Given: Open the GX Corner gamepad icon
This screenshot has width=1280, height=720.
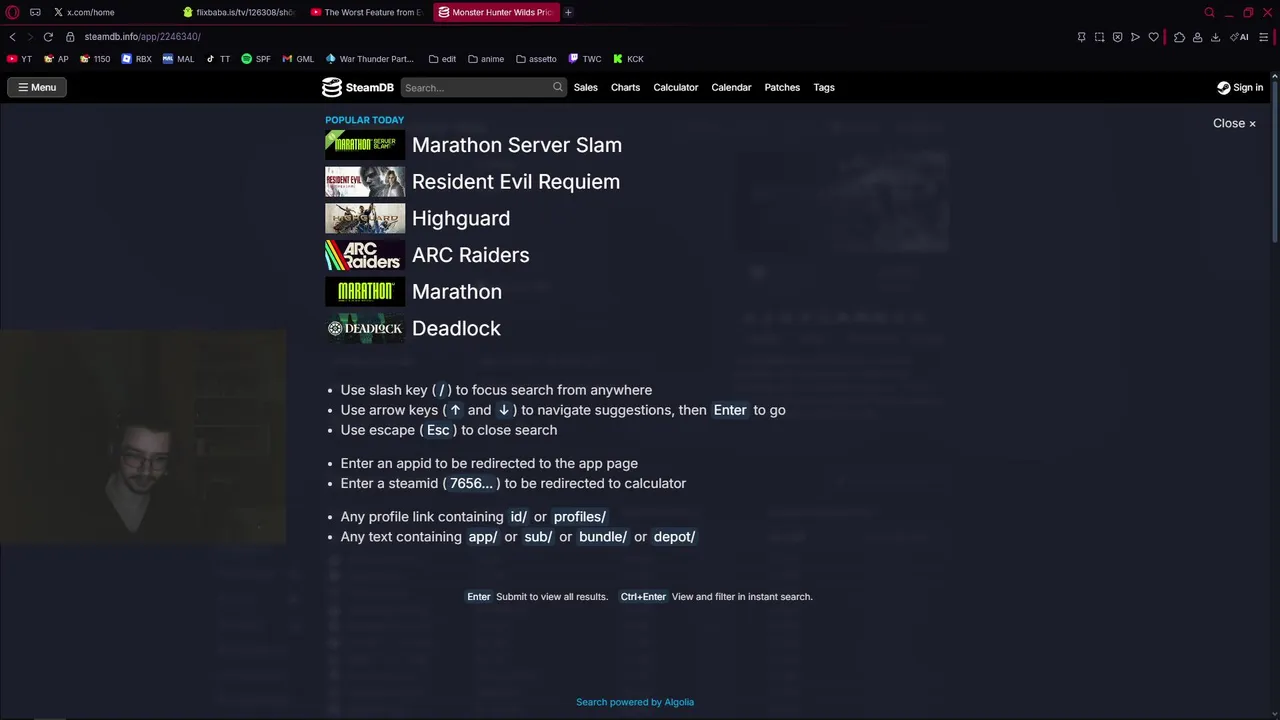Looking at the screenshot, I should (35, 12).
